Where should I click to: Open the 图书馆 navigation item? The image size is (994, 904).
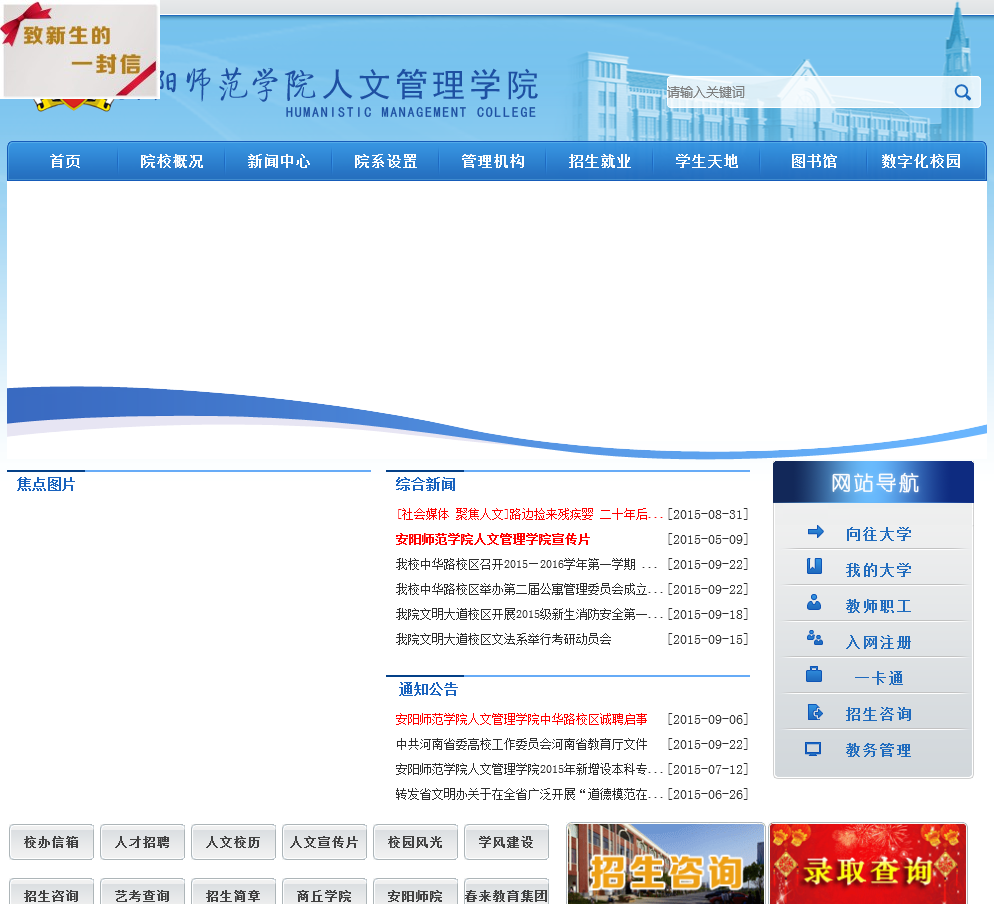click(x=814, y=162)
